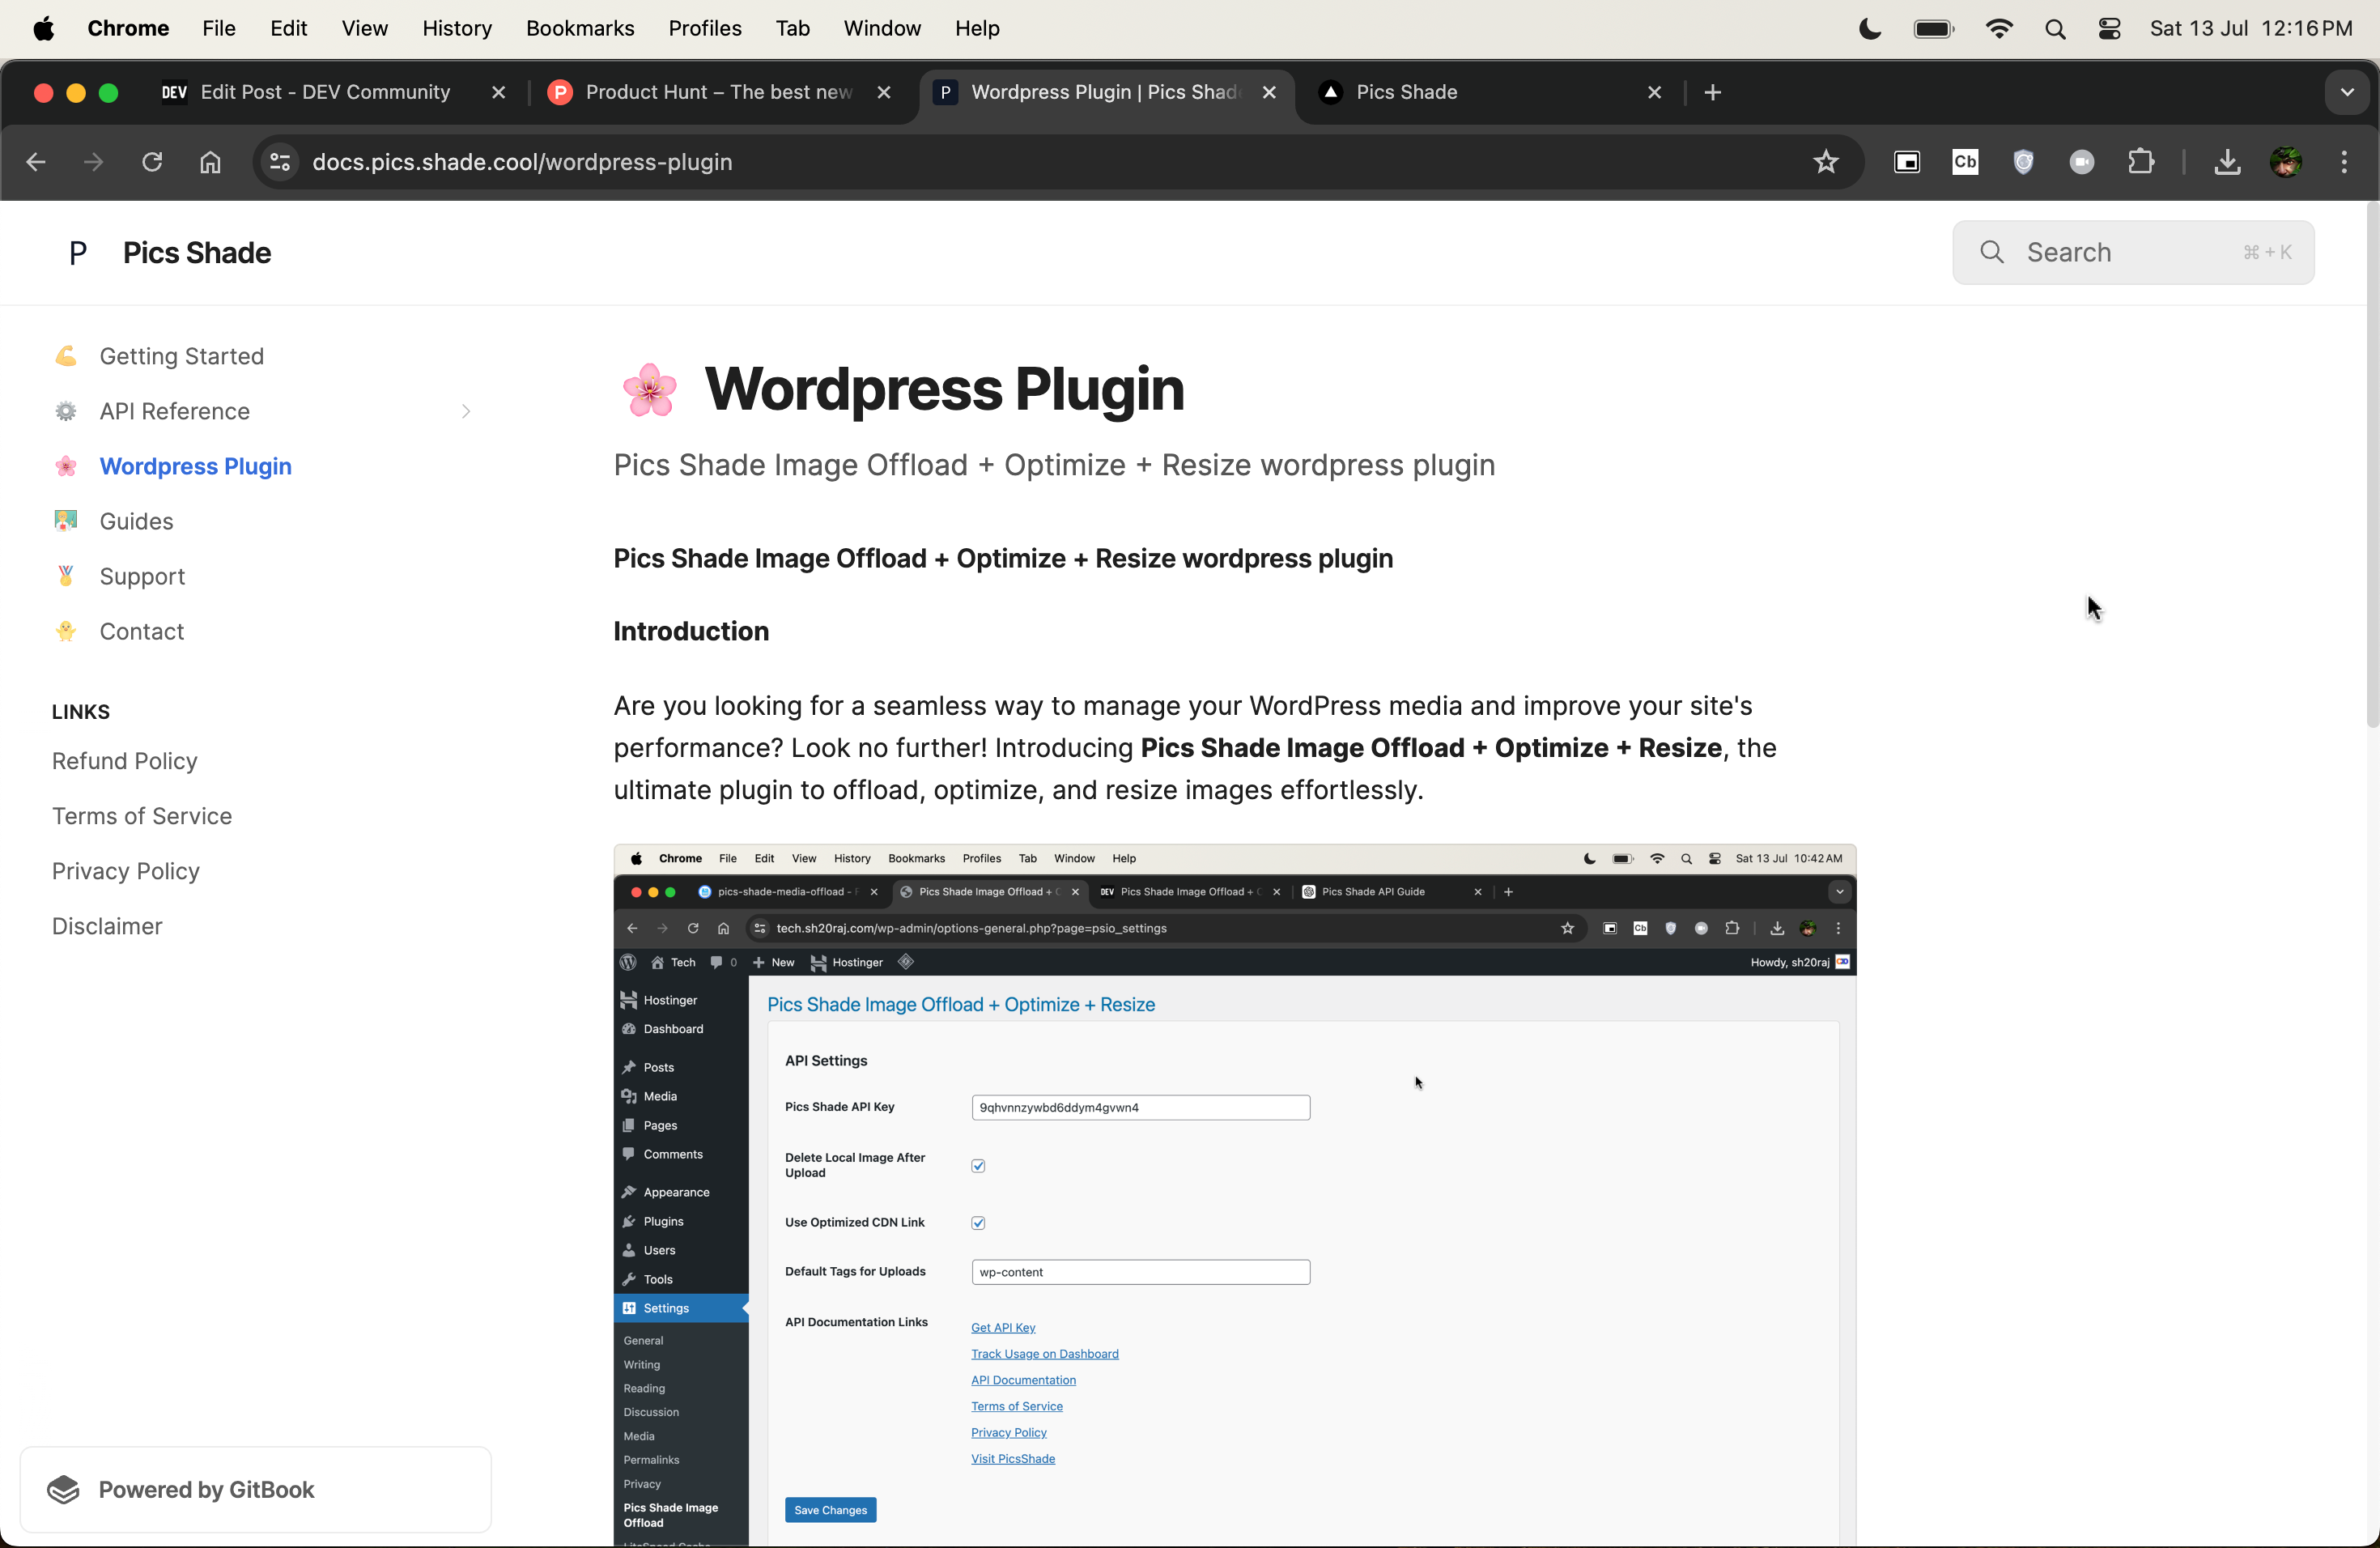Click the browser forward arrow
Image resolution: width=2380 pixels, height=1548 pixels.
click(94, 162)
